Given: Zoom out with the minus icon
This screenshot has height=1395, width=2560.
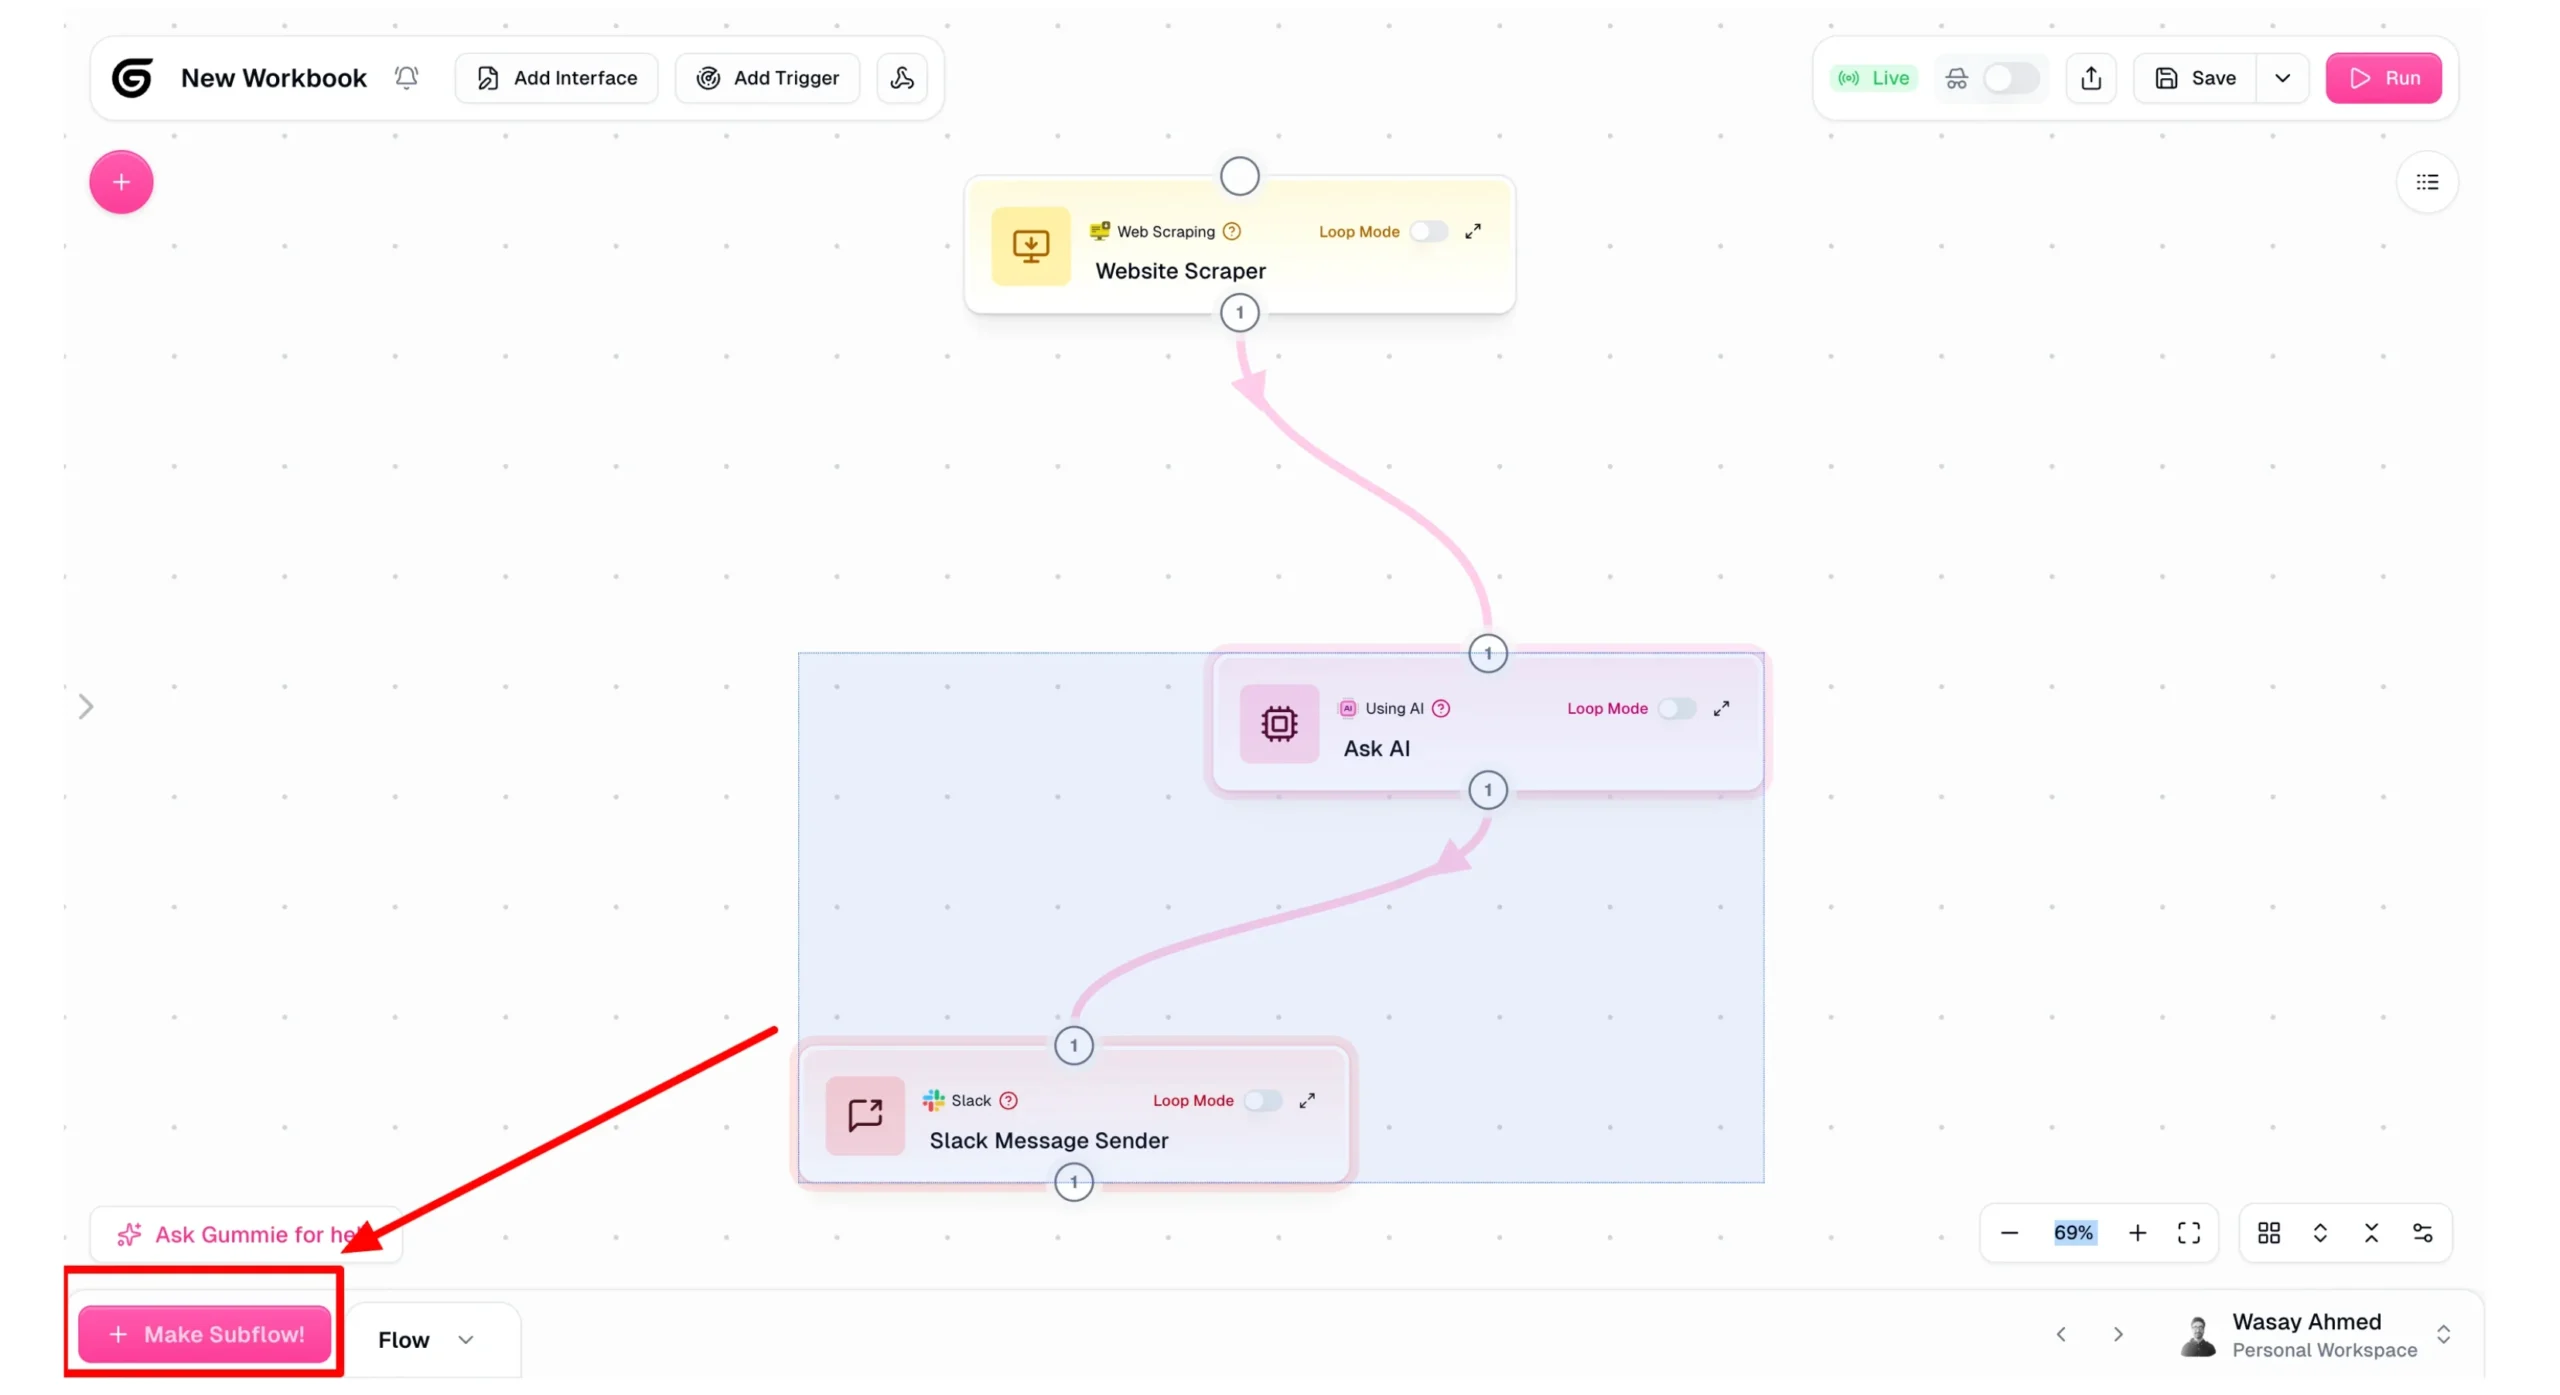Looking at the screenshot, I should click(x=2010, y=1233).
